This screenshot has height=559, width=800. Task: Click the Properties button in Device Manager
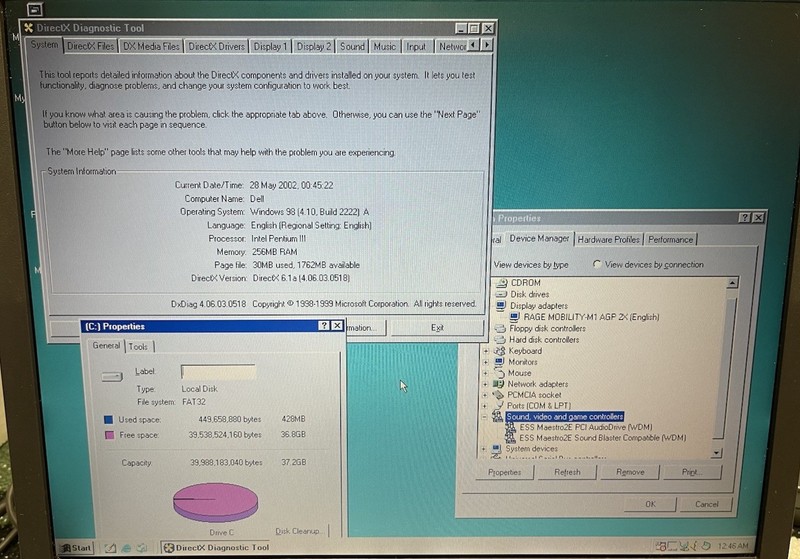click(505, 472)
